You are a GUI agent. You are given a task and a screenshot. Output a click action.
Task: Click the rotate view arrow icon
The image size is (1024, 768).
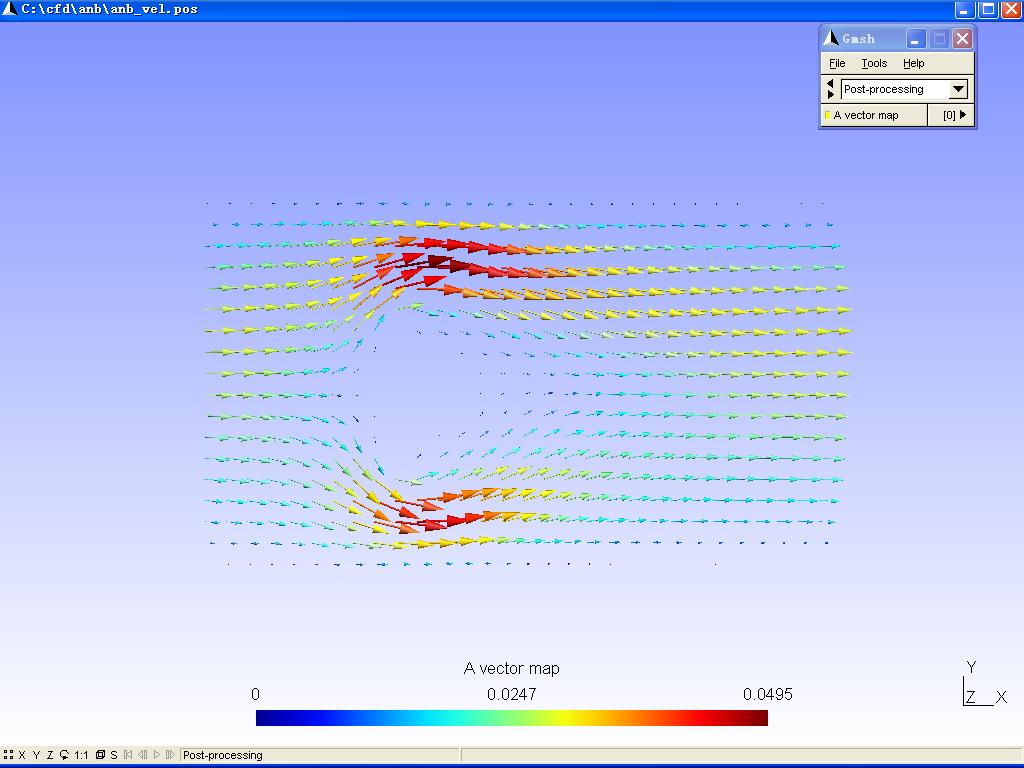64,755
